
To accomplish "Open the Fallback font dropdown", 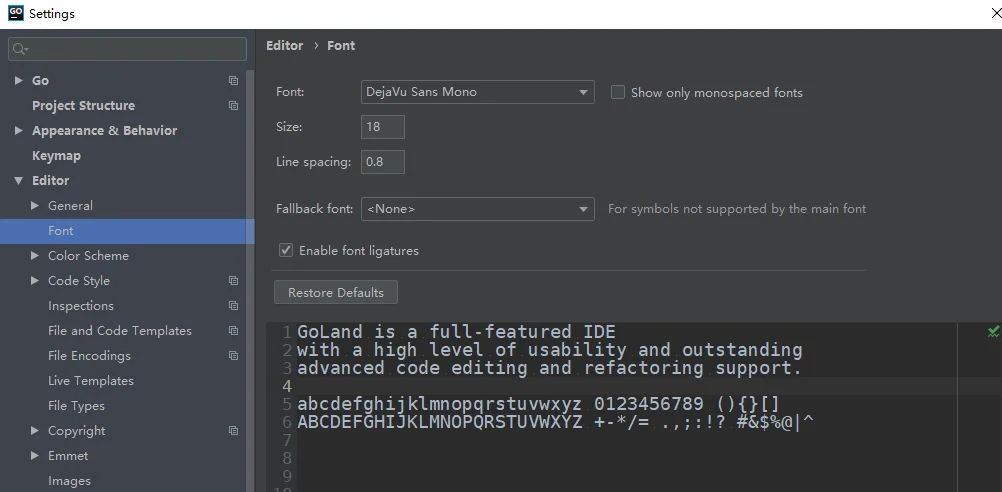I will click(x=477, y=209).
